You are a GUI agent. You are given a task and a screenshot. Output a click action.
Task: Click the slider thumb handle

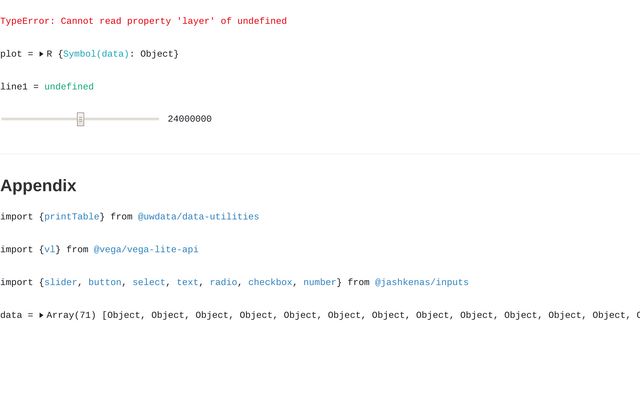click(x=80, y=119)
